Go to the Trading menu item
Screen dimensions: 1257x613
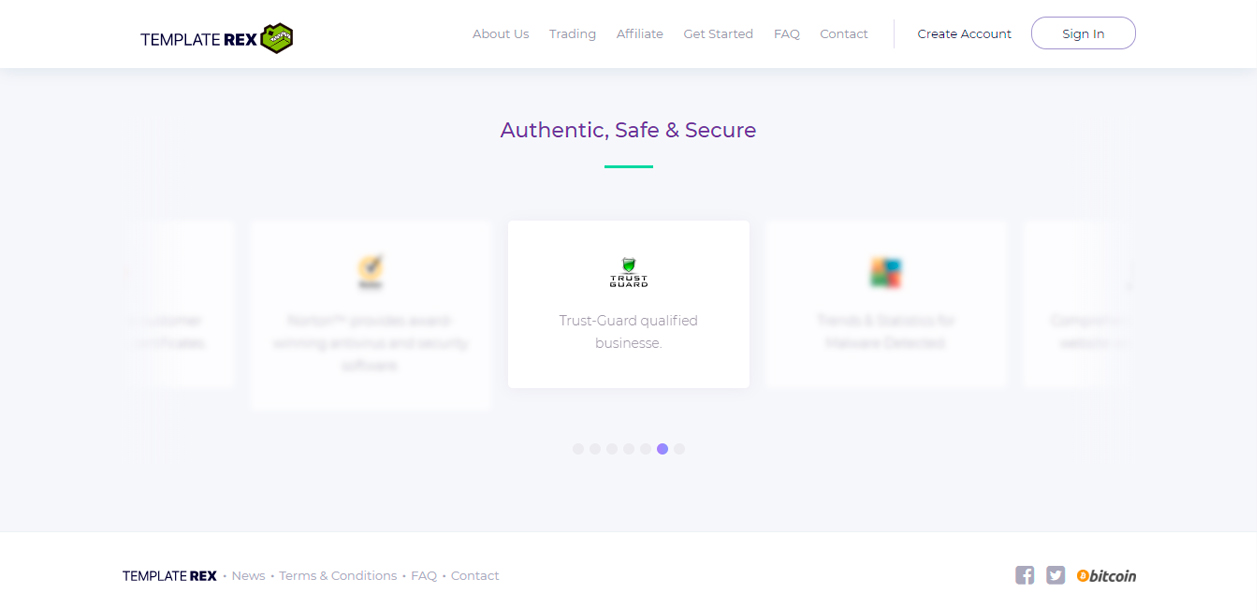(572, 34)
